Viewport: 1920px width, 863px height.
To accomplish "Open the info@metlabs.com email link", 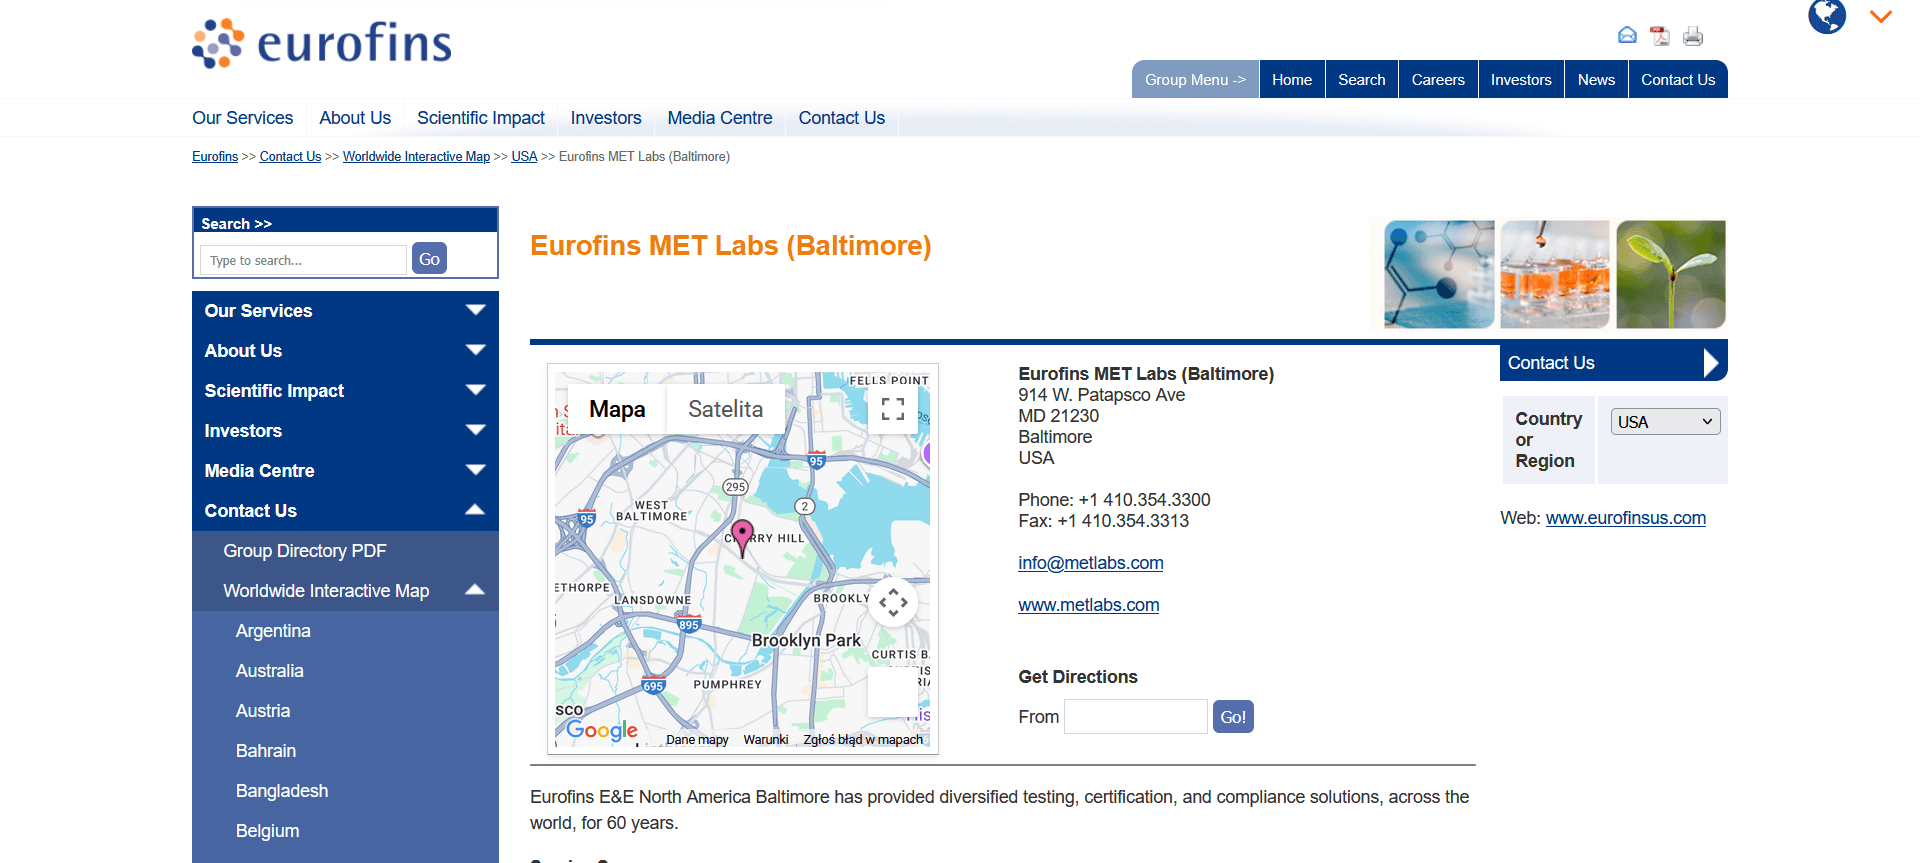I will pyautogui.click(x=1090, y=563).
